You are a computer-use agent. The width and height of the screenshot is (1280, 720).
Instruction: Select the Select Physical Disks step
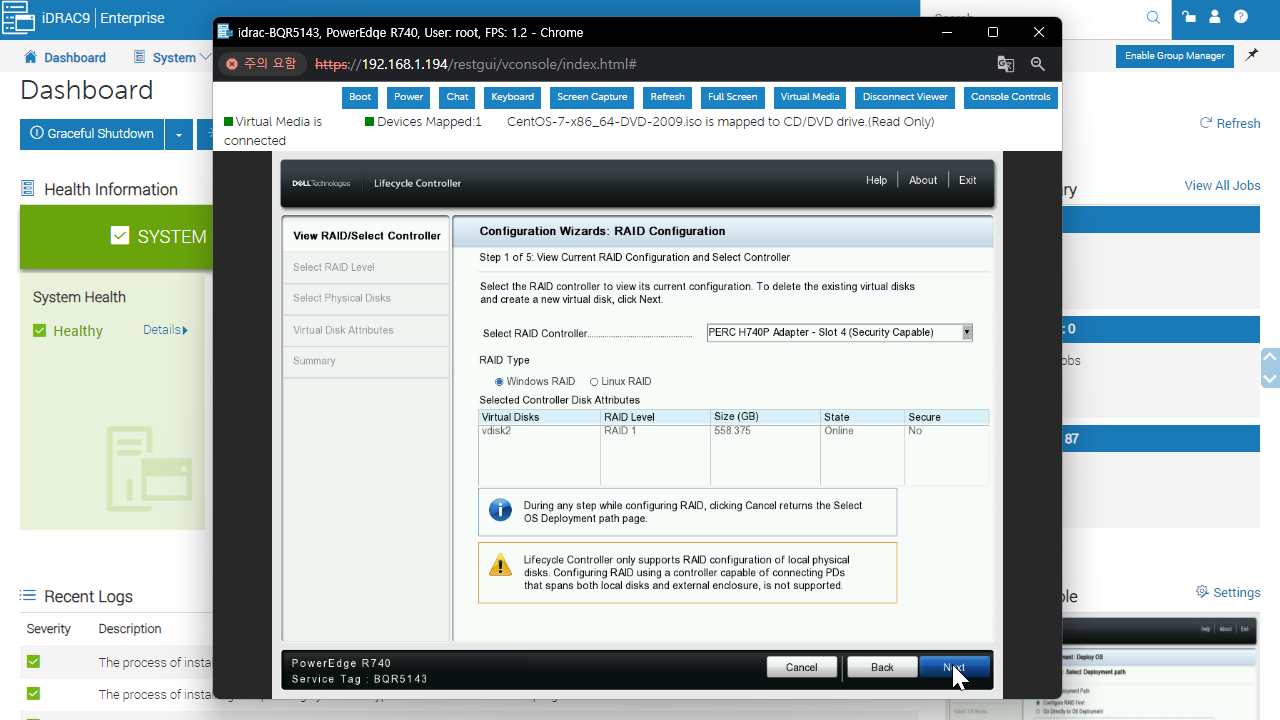tap(366, 298)
